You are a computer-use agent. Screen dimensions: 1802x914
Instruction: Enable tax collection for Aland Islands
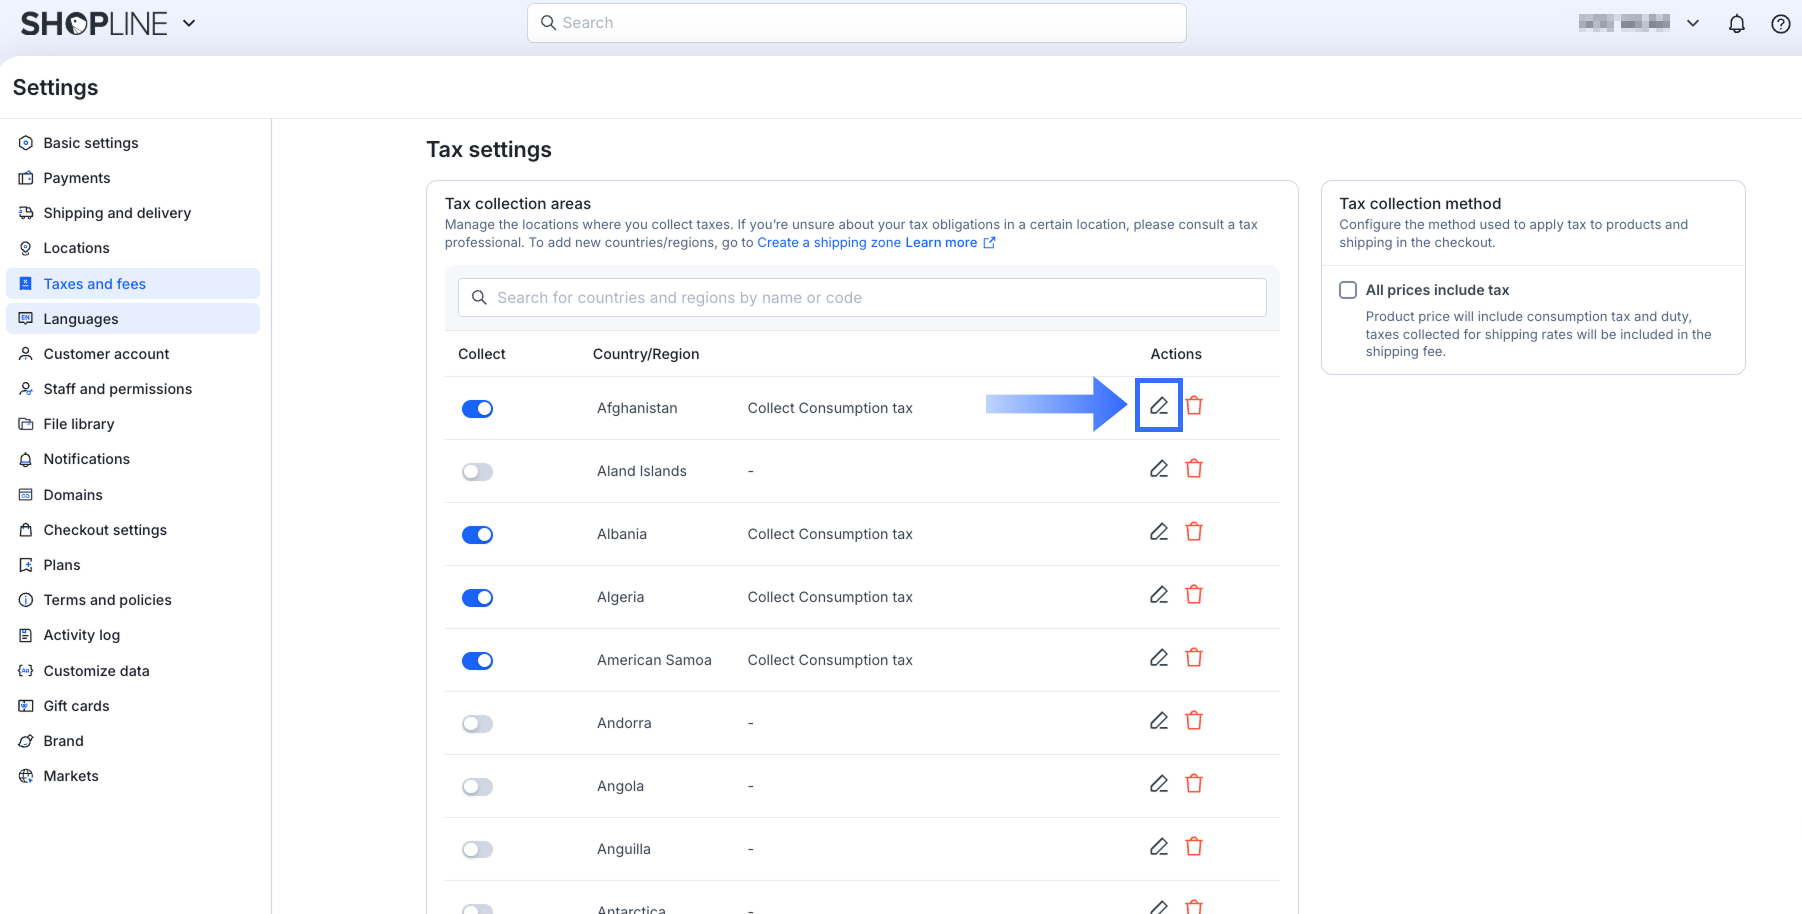pos(477,472)
